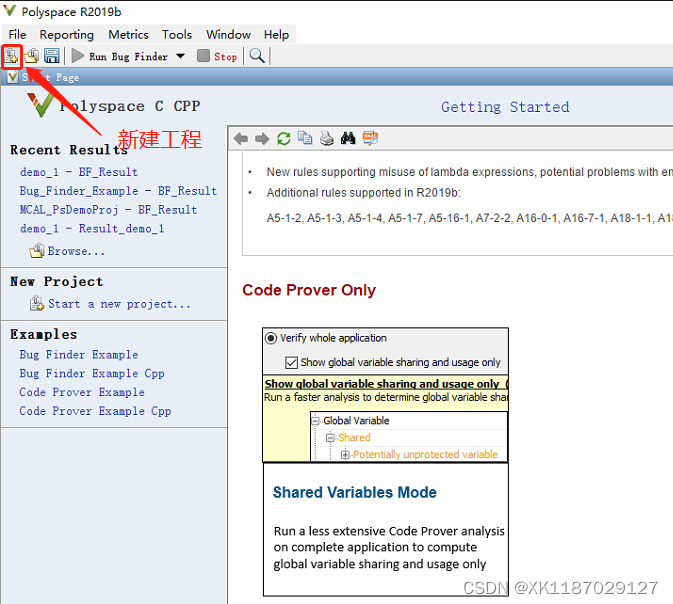Click the icon beside Start a new project
Viewport: 673px width, 604px height.
click(x=37, y=304)
